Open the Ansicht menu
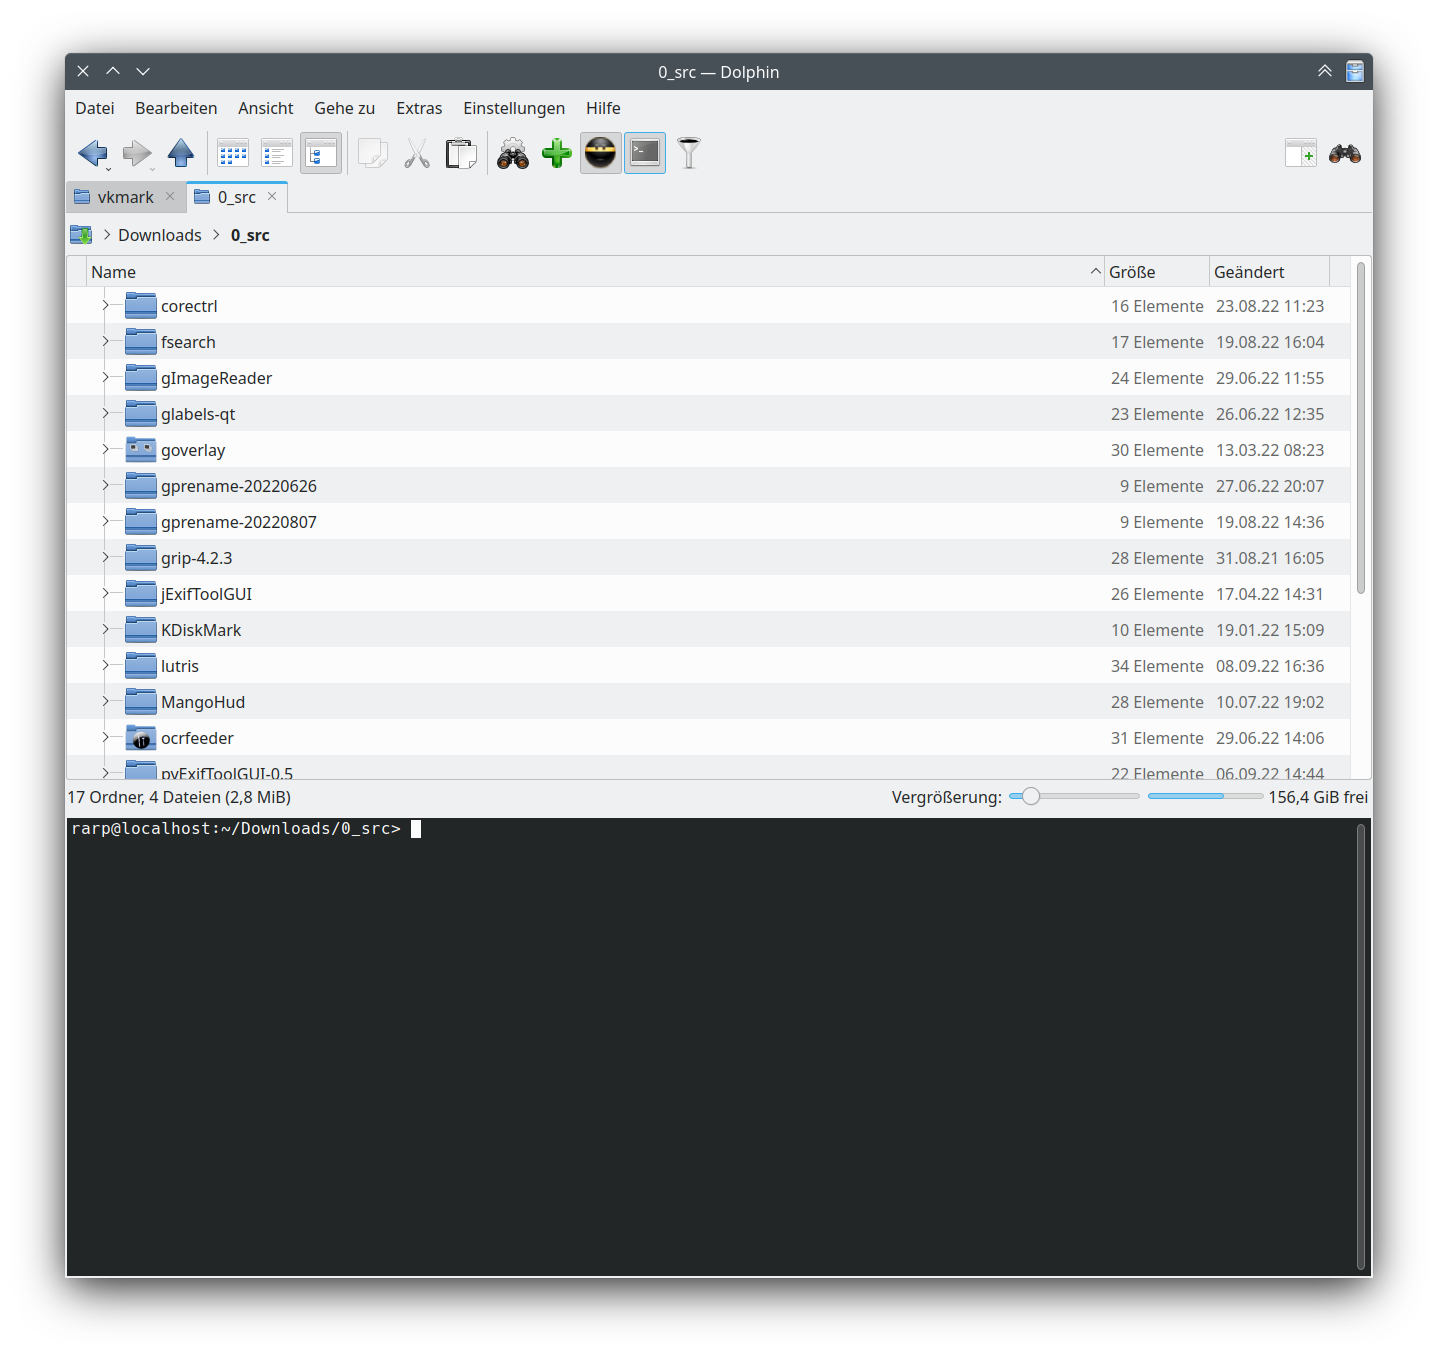Viewport: 1438px width, 1355px height. (266, 108)
